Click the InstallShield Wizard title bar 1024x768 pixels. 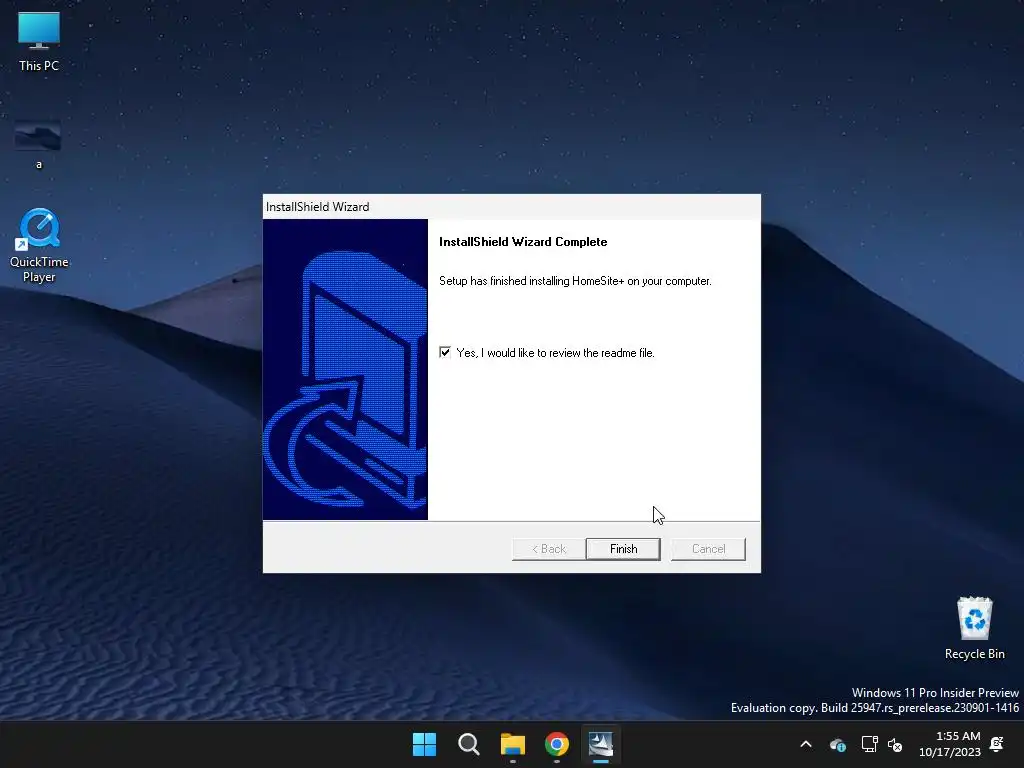tap(511, 206)
